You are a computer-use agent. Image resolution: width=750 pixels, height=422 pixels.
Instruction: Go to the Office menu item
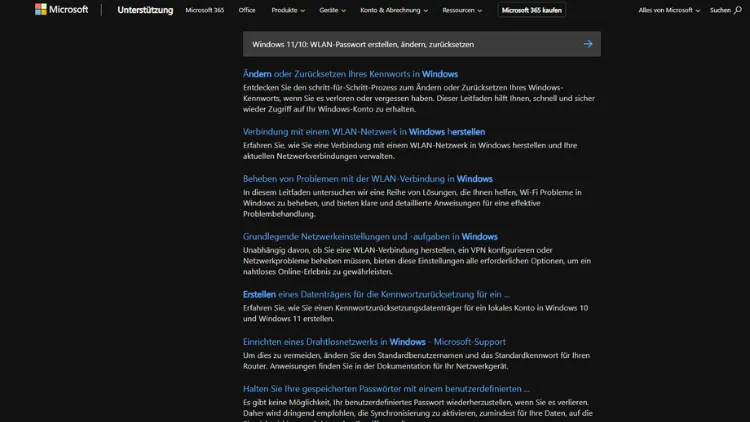click(x=247, y=10)
